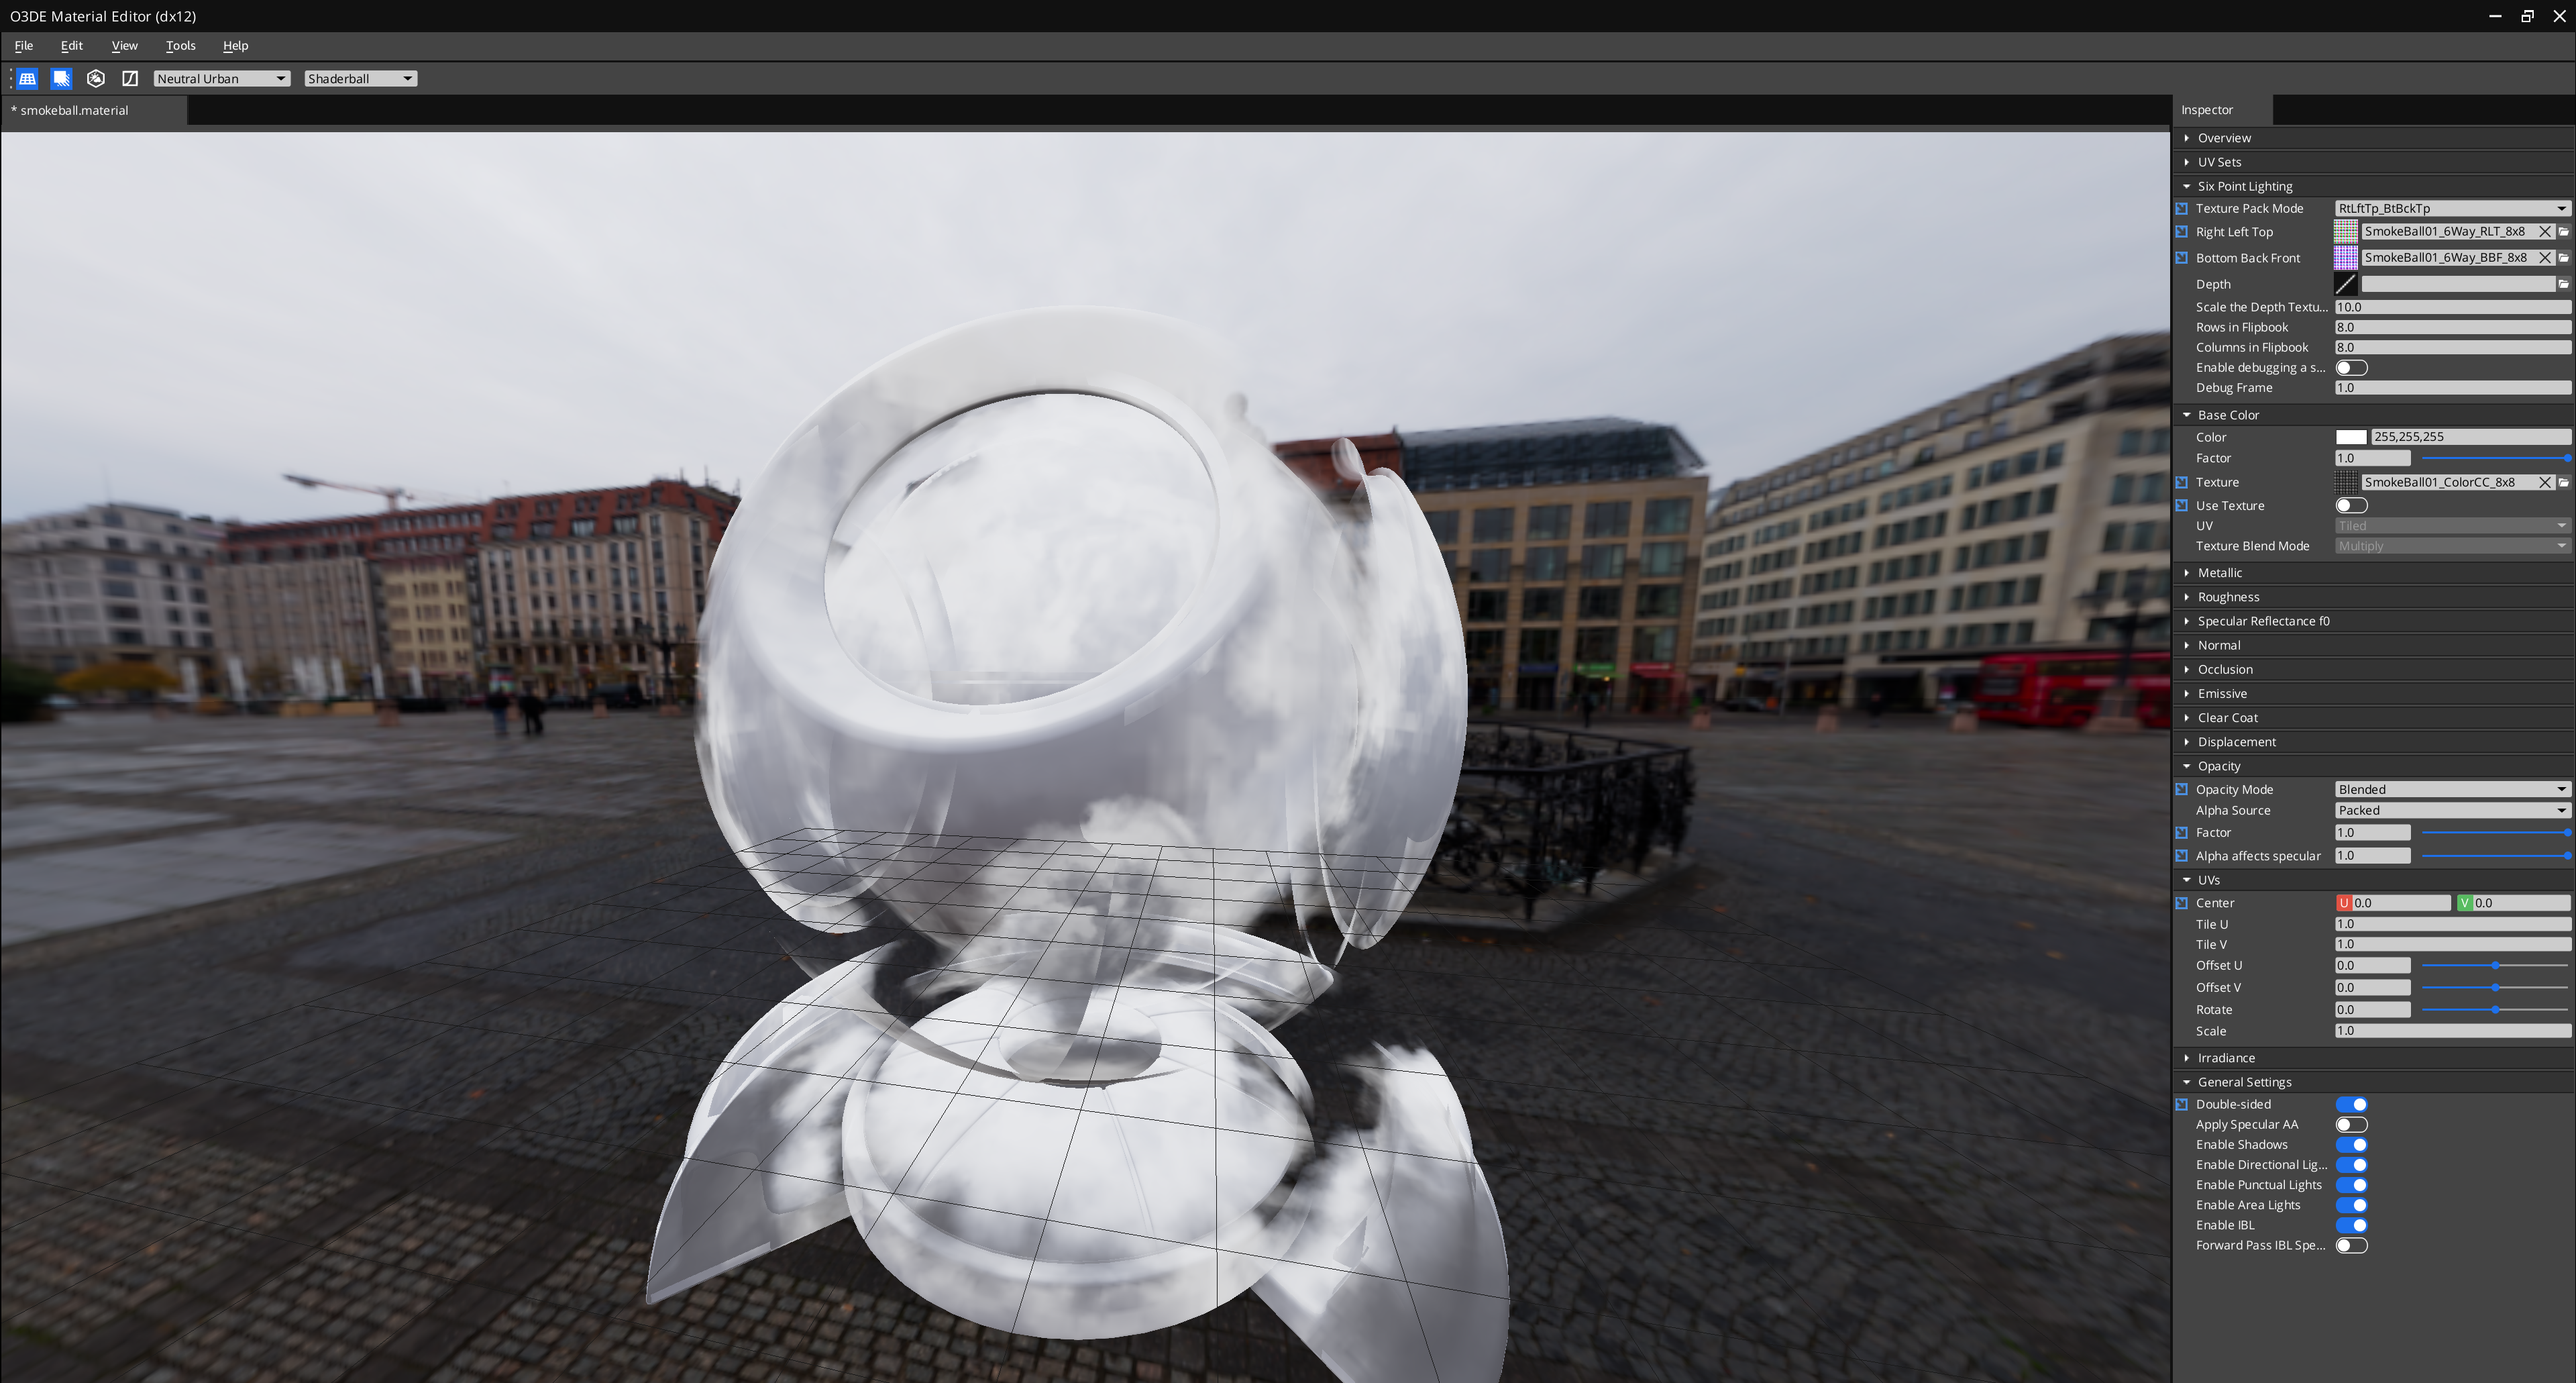Image resolution: width=2576 pixels, height=1383 pixels.
Task: Open the Neutral Urban lighting preset dropdown
Action: point(221,79)
